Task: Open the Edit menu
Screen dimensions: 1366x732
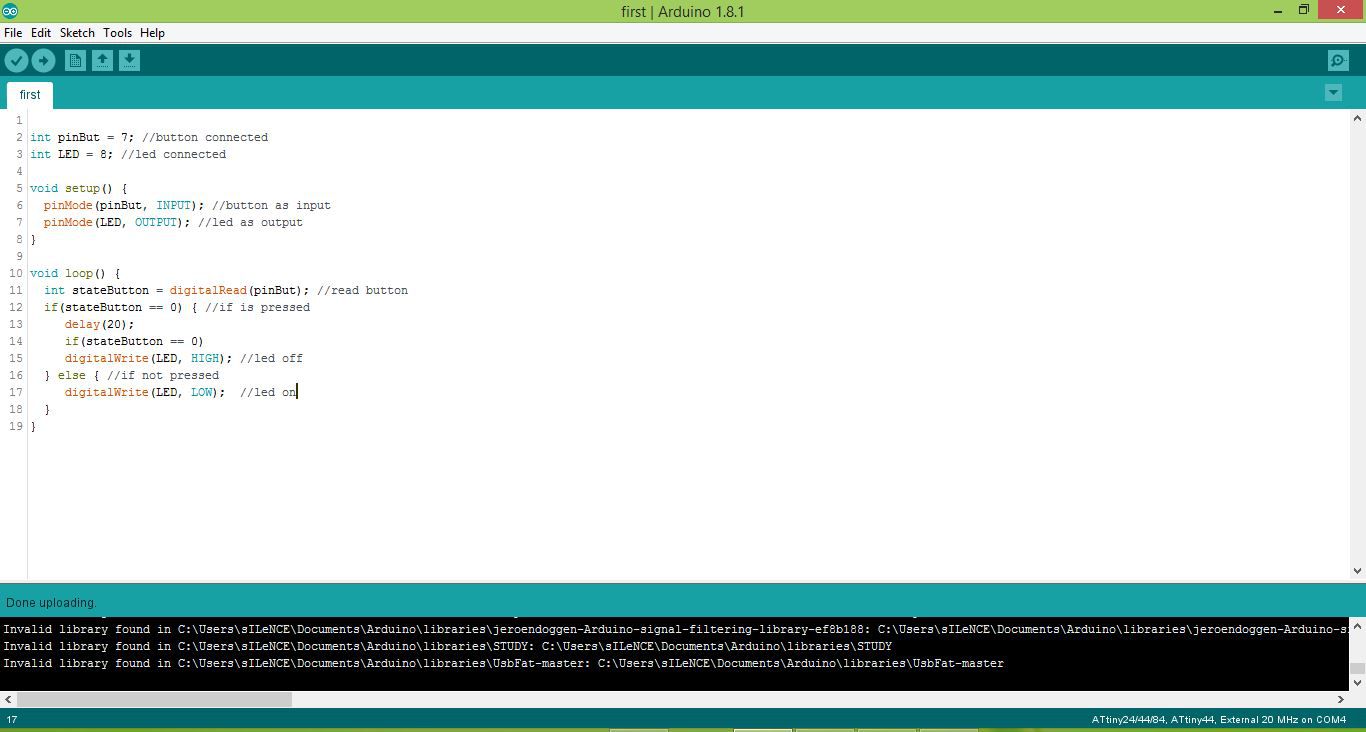Action: coord(41,33)
